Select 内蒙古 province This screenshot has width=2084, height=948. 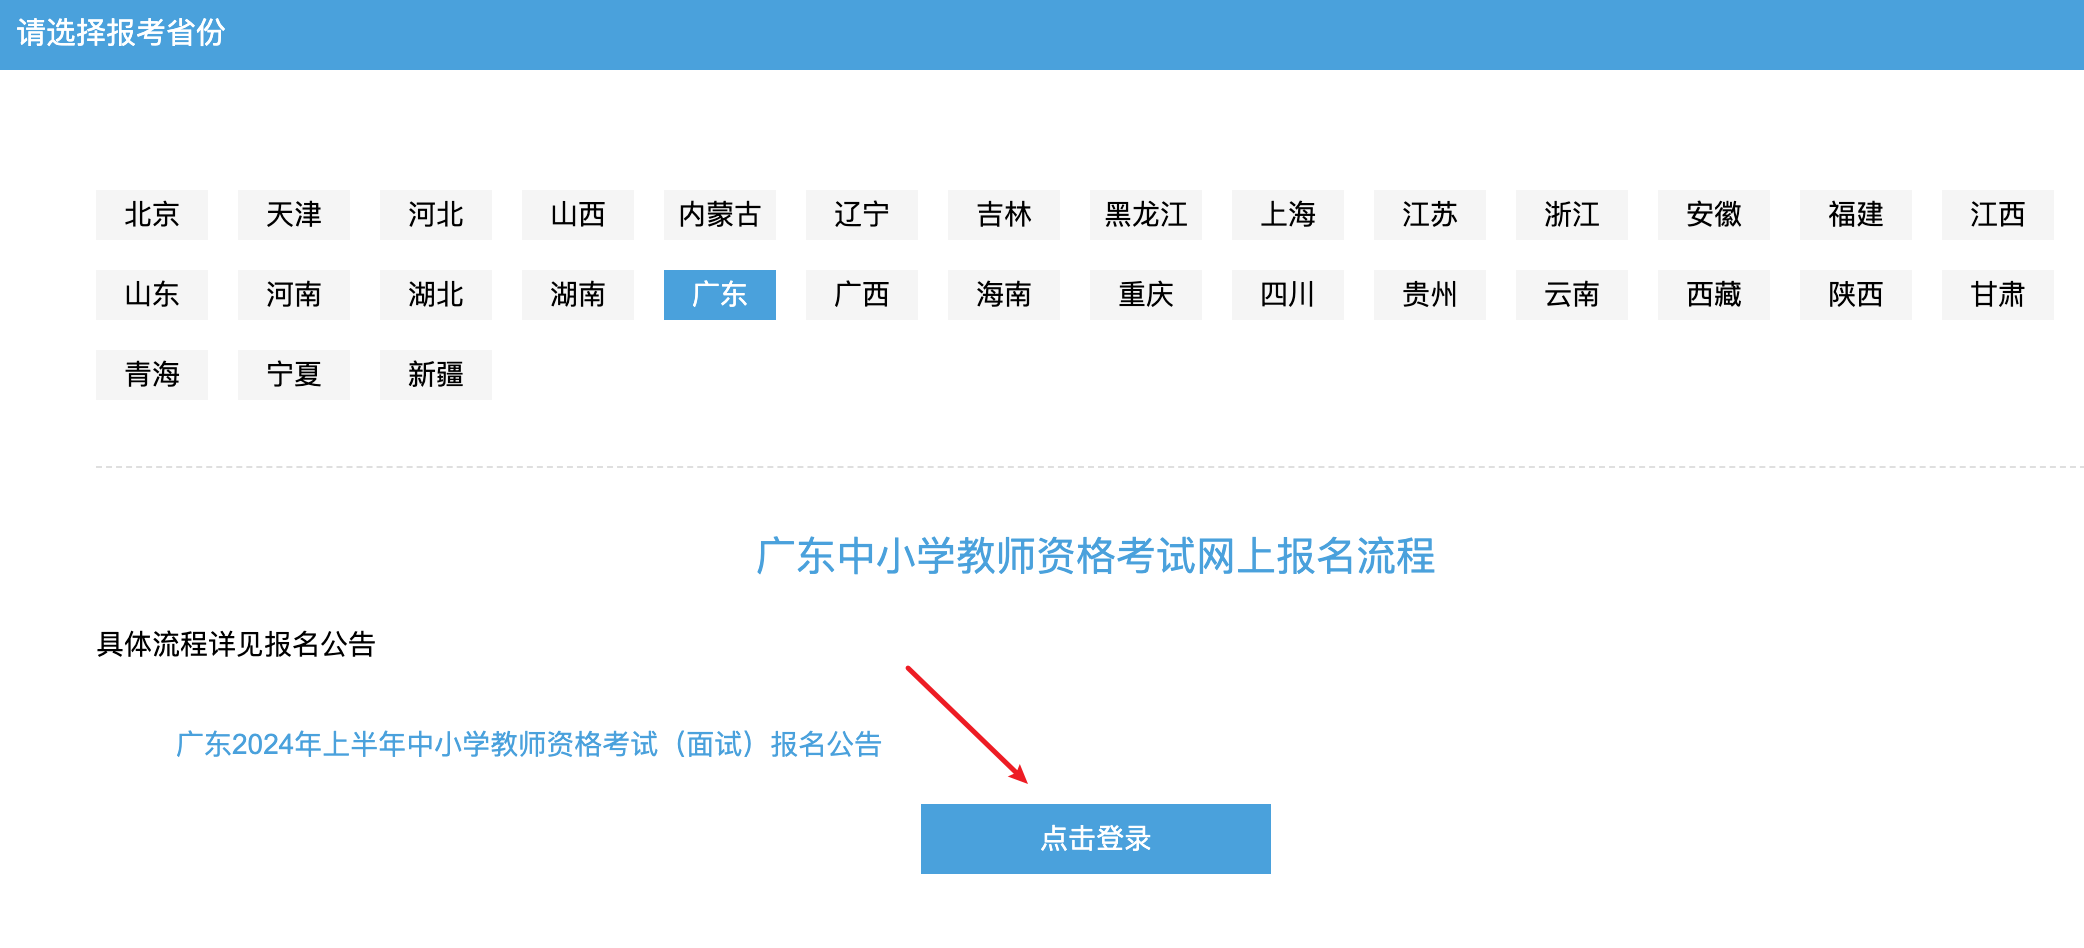click(720, 215)
